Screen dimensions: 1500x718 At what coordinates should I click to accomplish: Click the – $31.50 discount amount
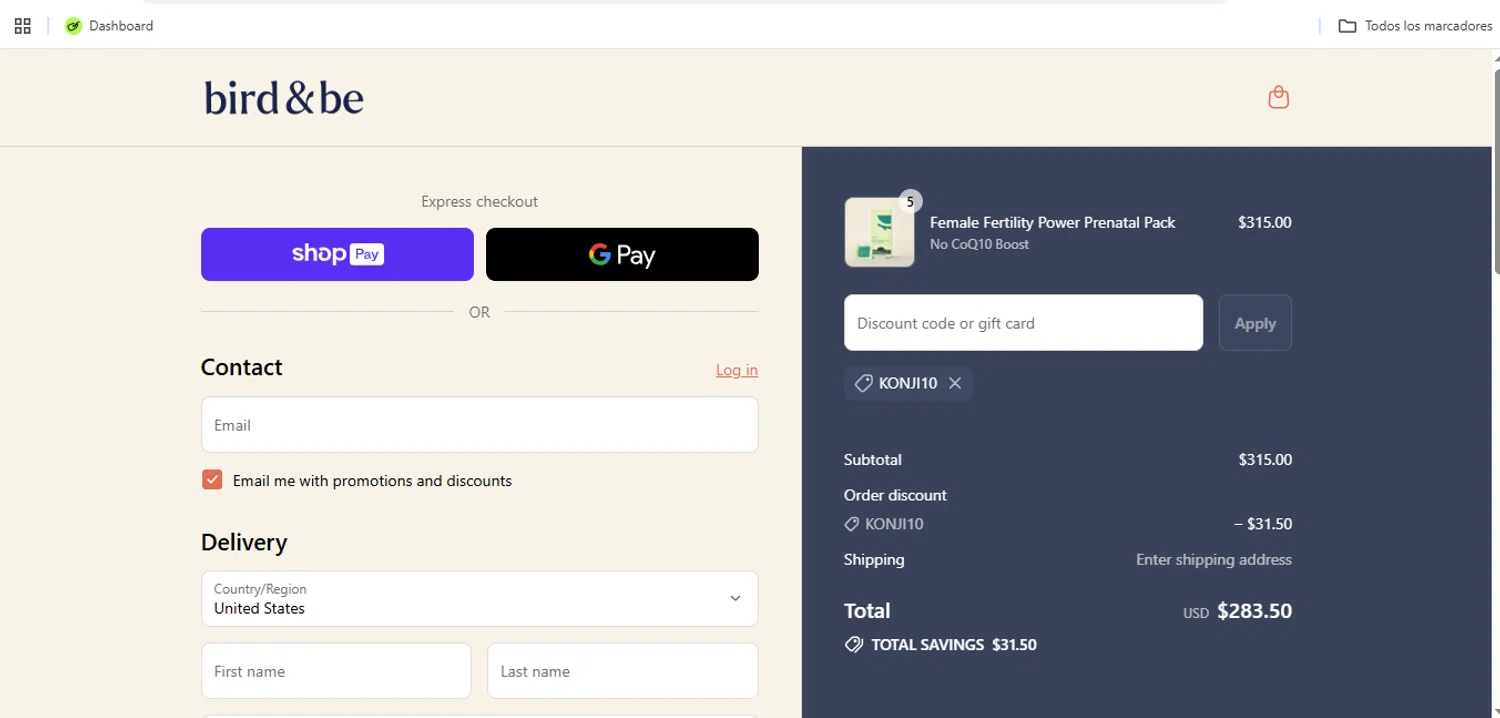[x=1262, y=524]
